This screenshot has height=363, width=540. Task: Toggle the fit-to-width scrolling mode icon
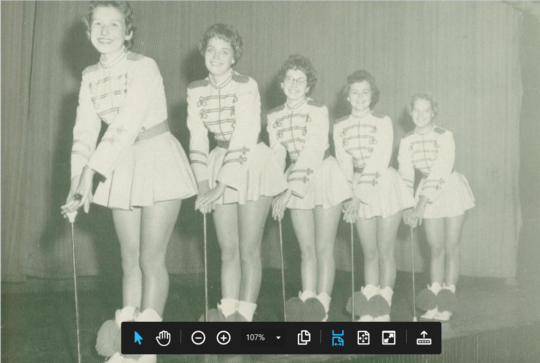point(338,338)
